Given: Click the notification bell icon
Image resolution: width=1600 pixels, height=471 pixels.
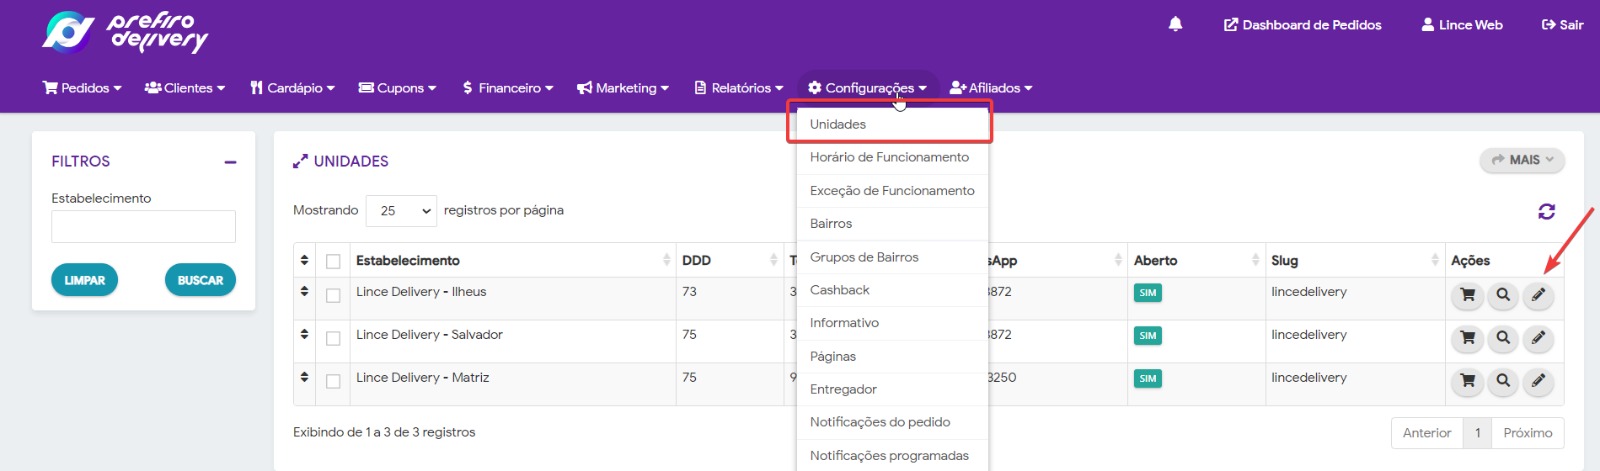Looking at the screenshot, I should pyautogui.click(x=1175, y=24).
